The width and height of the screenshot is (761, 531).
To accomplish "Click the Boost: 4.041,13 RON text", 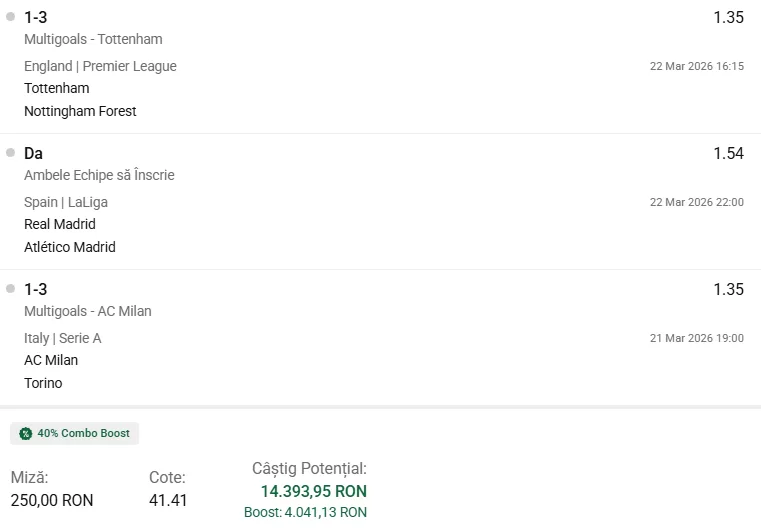I will click(305, 512).
